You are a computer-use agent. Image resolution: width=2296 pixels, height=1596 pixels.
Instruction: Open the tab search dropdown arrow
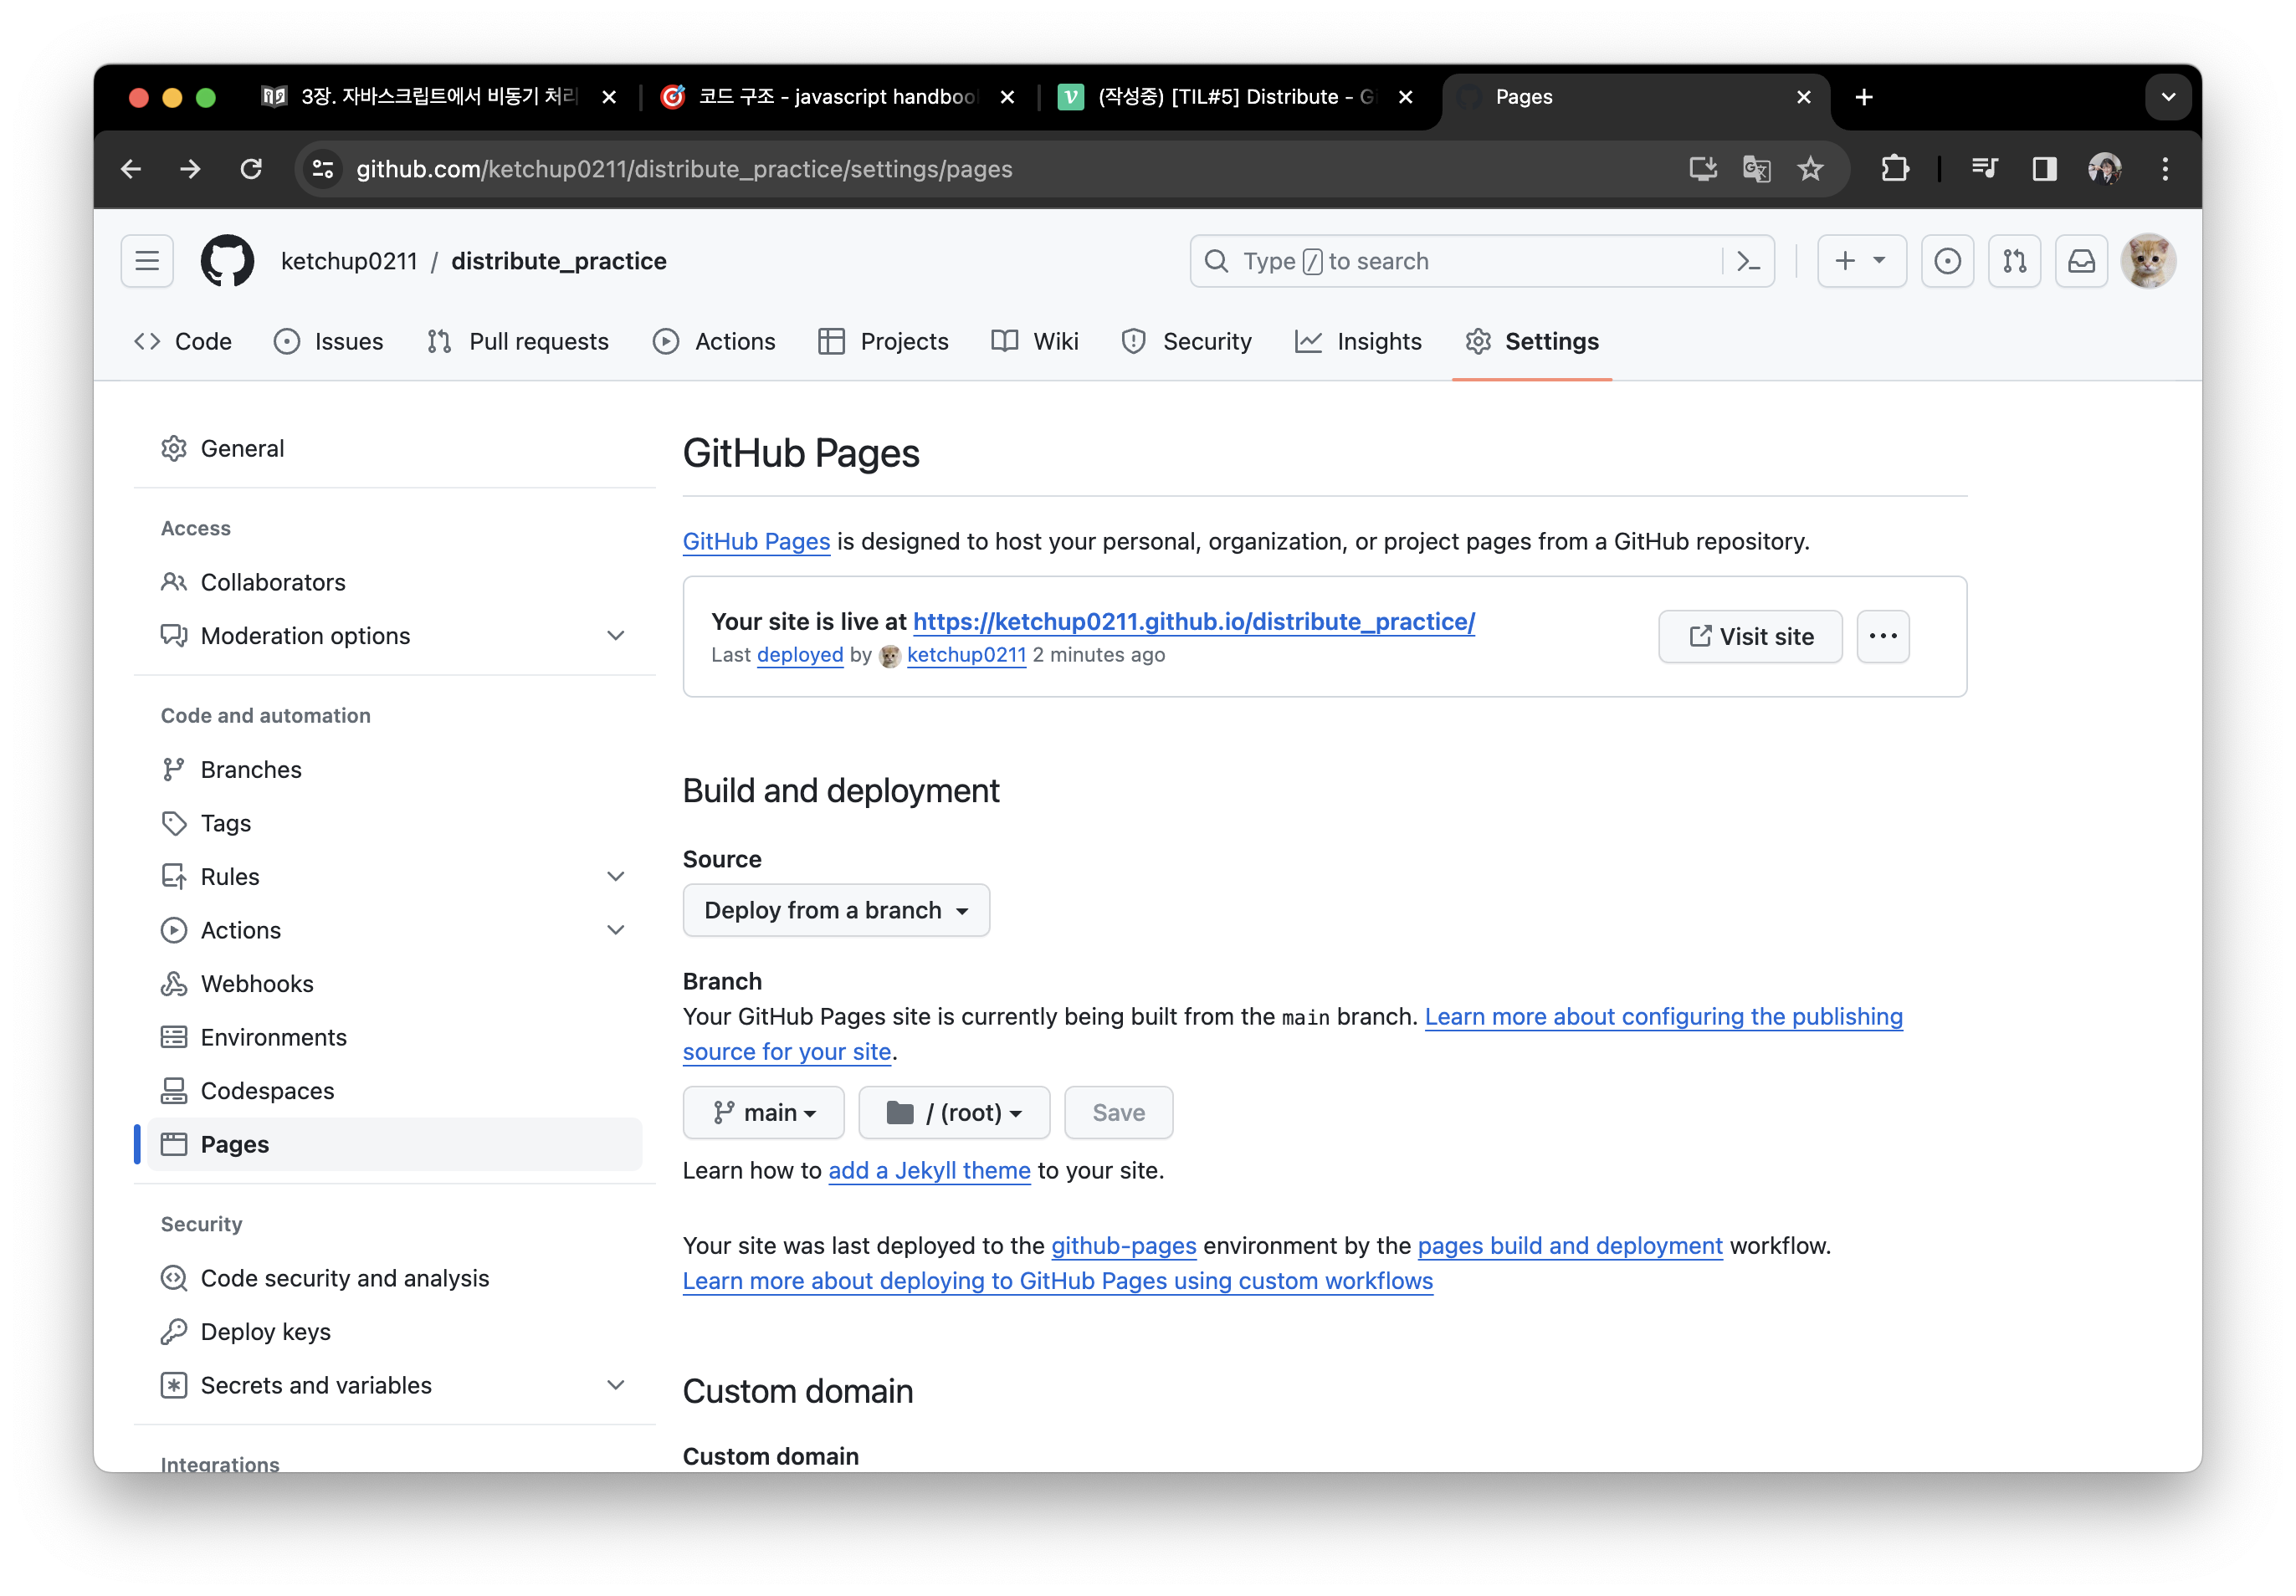coord(2168,97)
